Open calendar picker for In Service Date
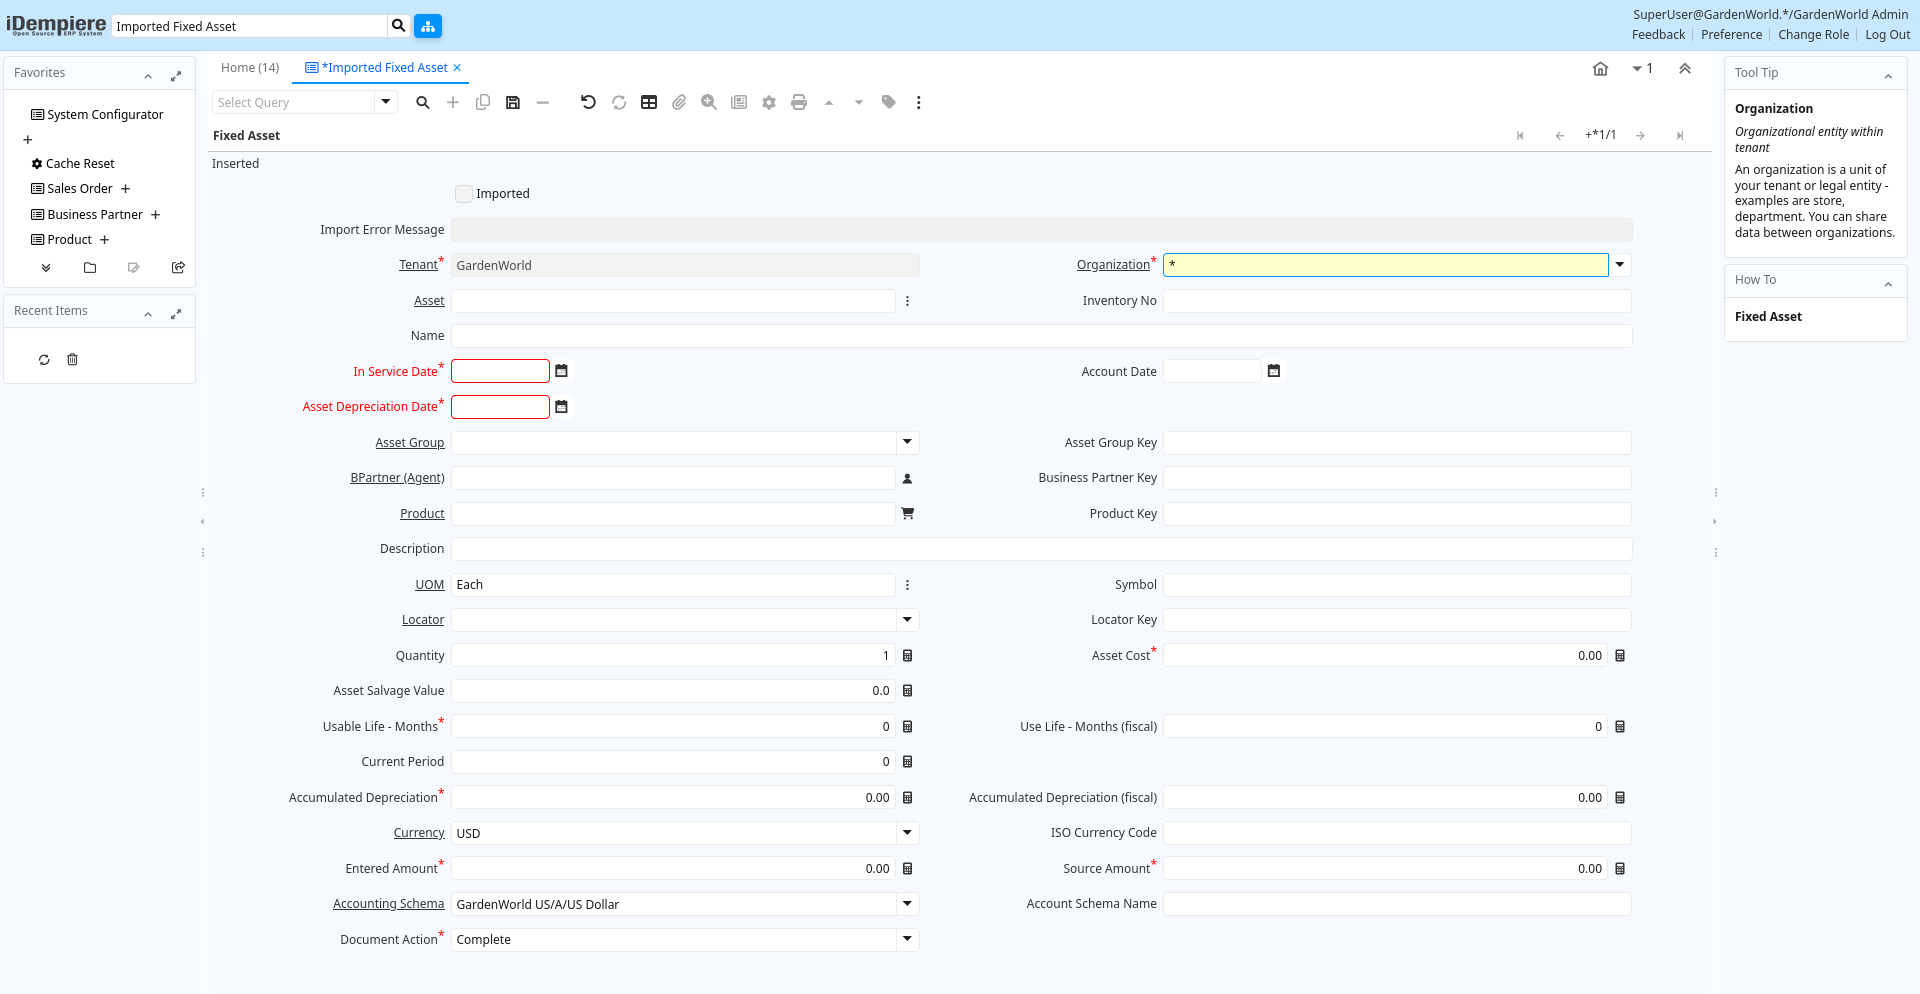 (x=562, y=371)
